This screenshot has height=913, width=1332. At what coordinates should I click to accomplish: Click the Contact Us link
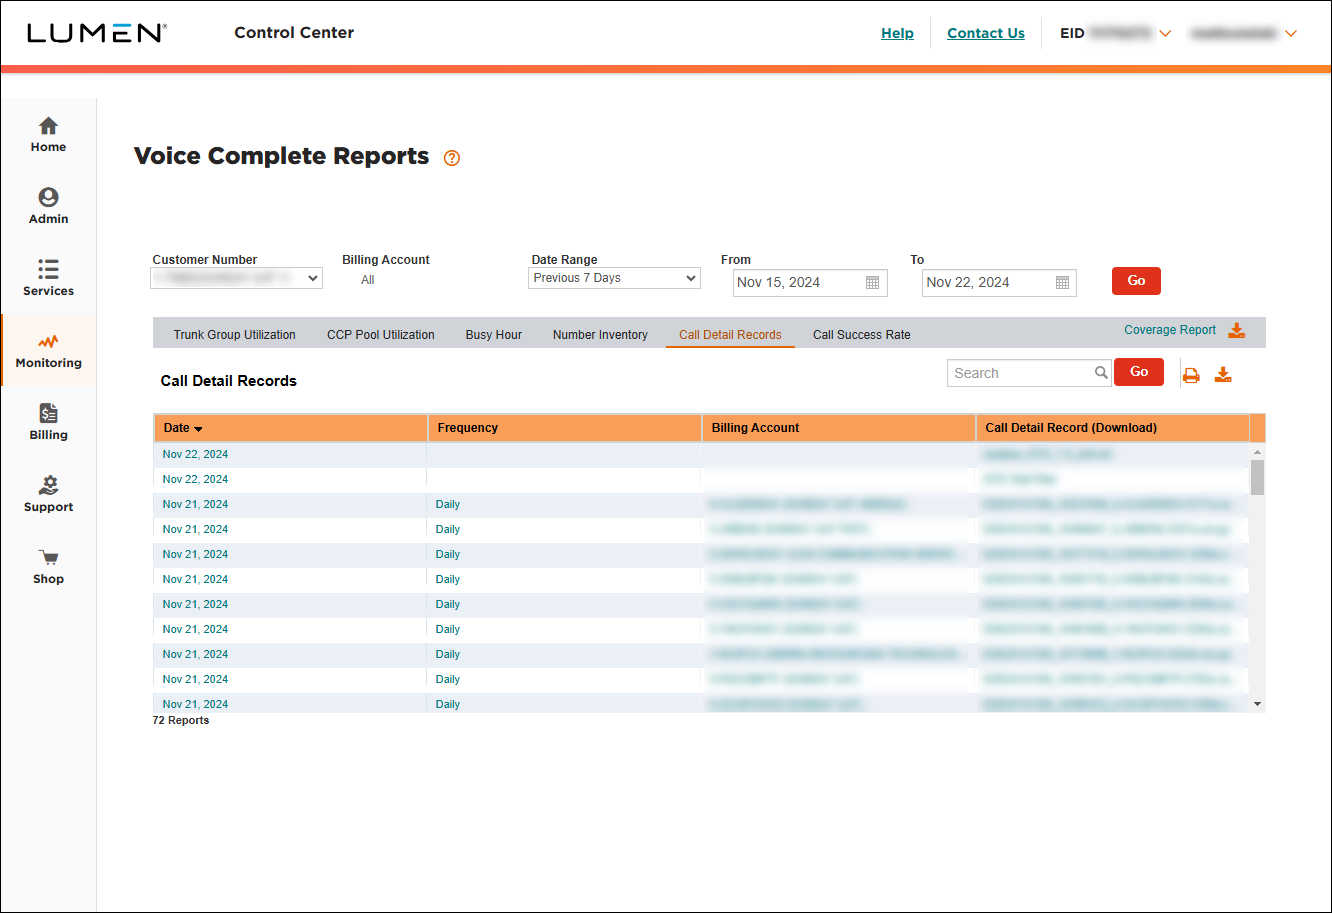point(985,32)
